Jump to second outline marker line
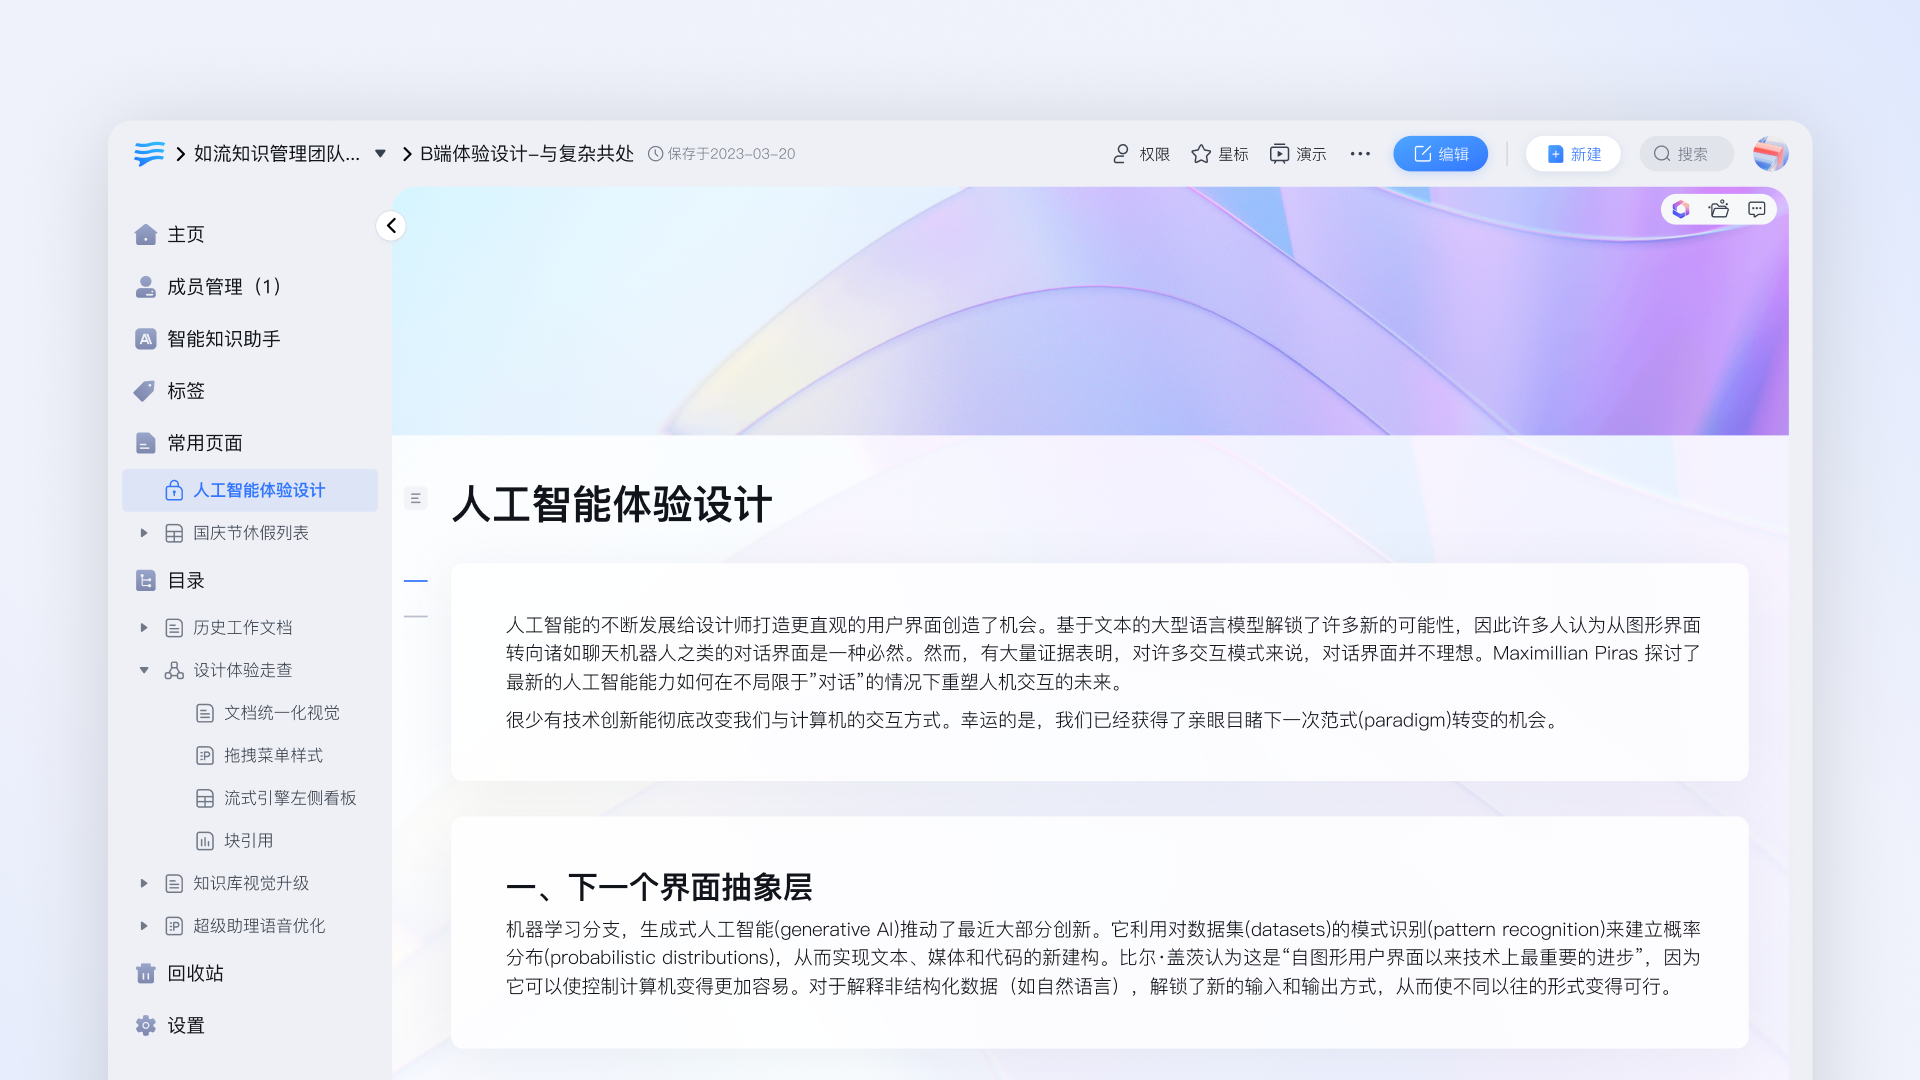Viewport: 1920px width, 1080px height. [x=416, y=617]
